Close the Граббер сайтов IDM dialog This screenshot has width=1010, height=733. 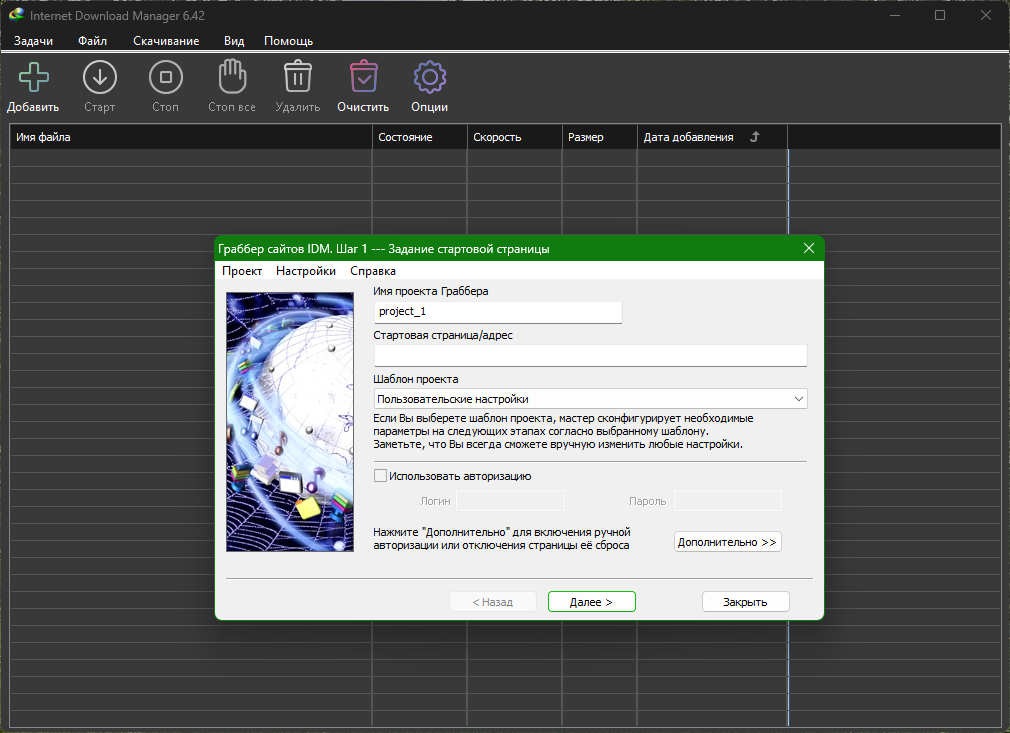[x=809, y=249]
